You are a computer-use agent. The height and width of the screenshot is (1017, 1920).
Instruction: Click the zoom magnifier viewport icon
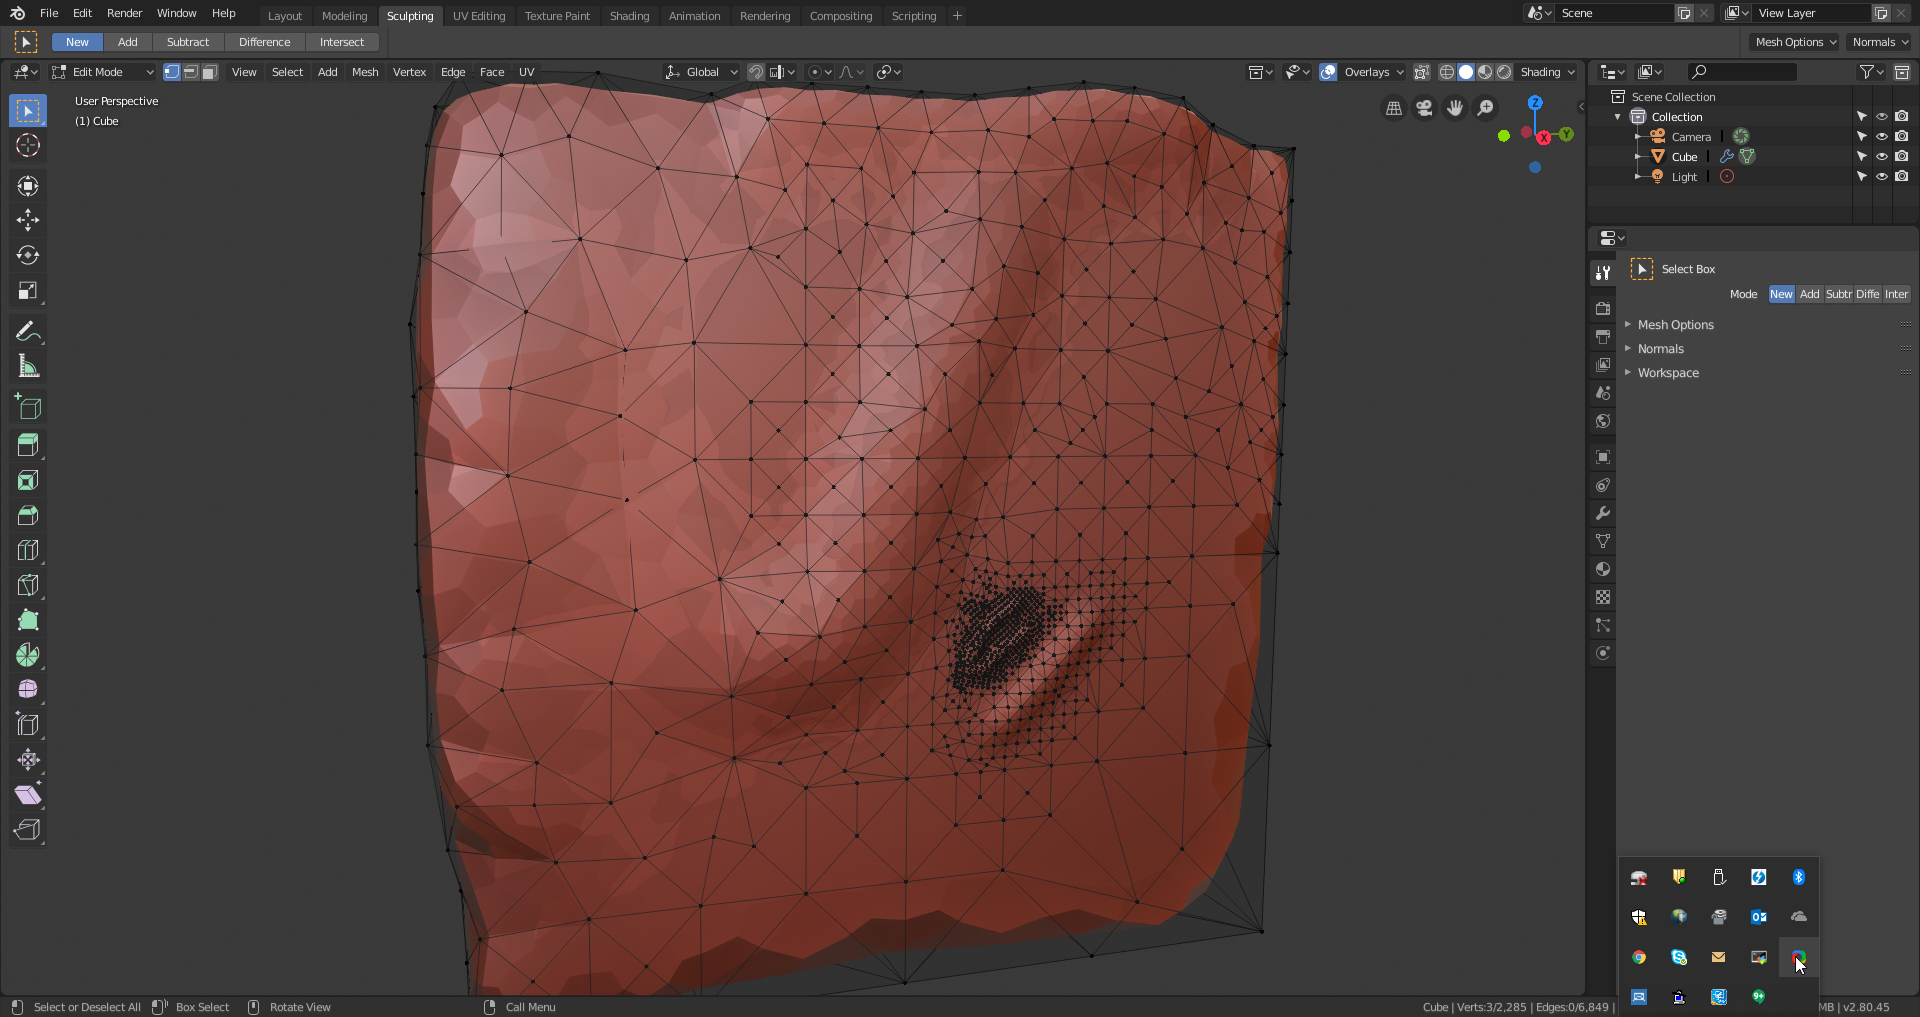click(x=1486, y=108)
